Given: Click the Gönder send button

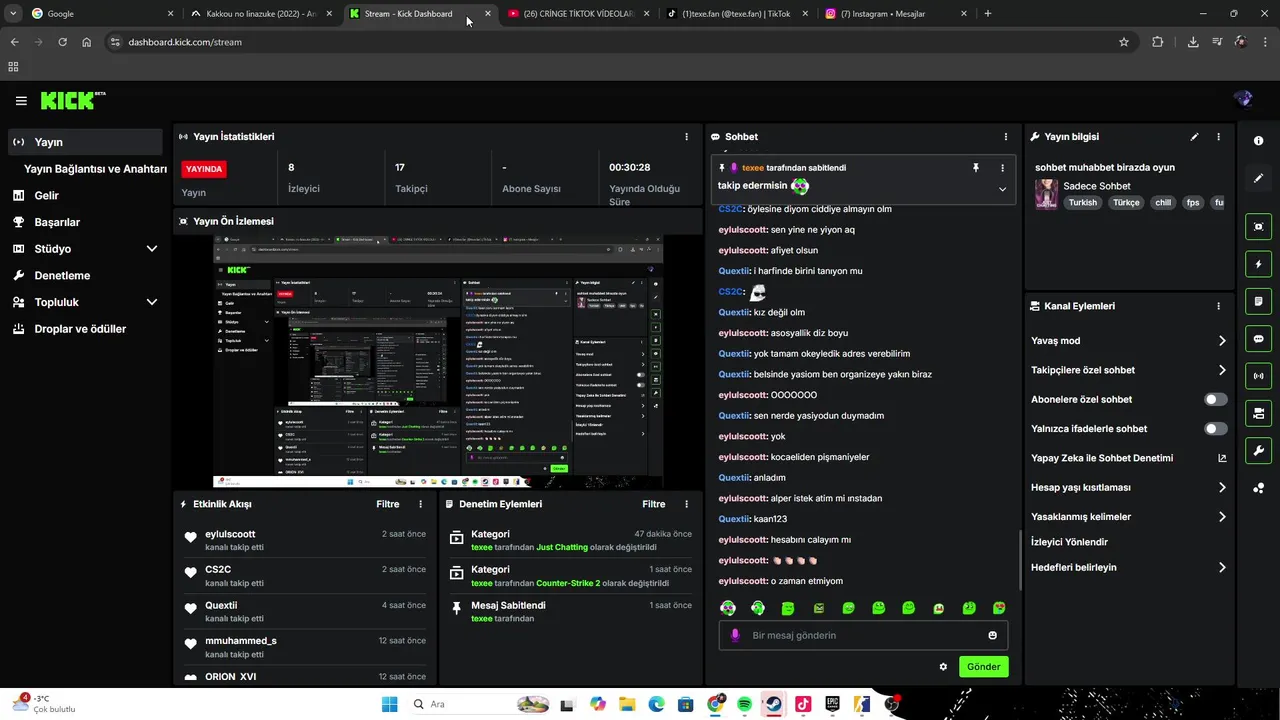Looking at the screenshot, I should point(983,667).
